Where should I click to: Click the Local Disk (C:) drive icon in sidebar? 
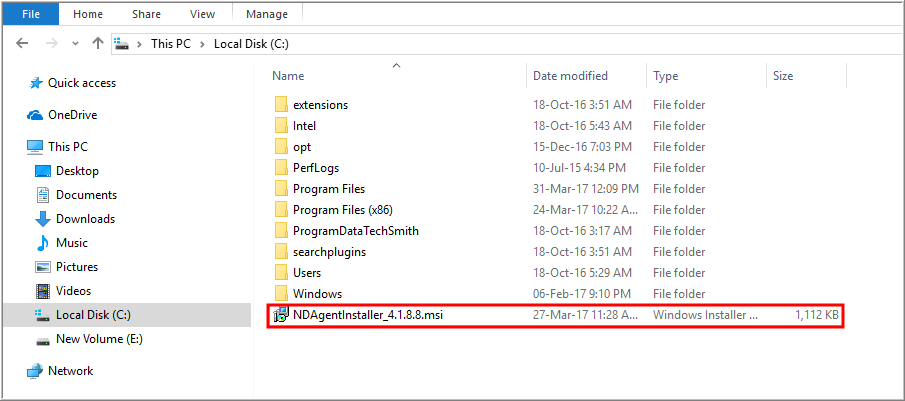pos(43,315)
